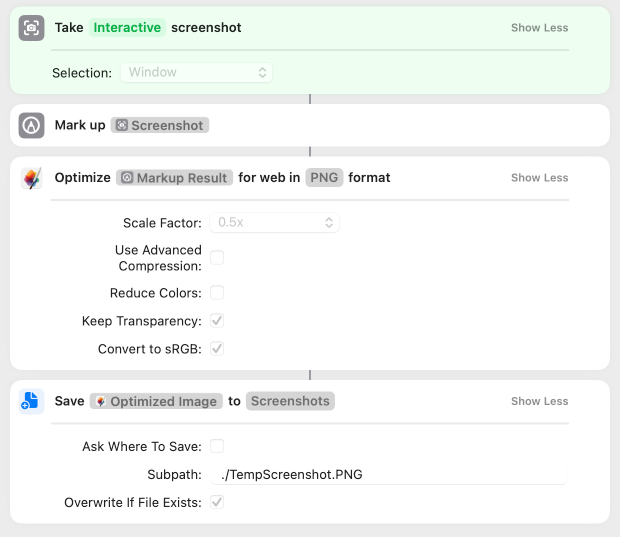Screen dimensions: 620x537
Task: Click the Optimize action app icon
Action: coord(31,178)
